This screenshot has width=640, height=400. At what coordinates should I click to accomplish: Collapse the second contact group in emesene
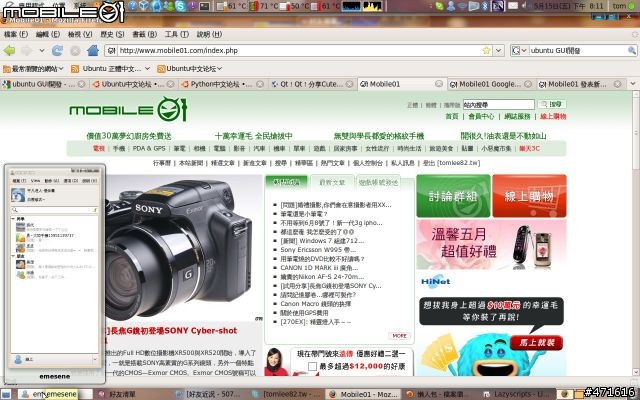tap(13, 256)
